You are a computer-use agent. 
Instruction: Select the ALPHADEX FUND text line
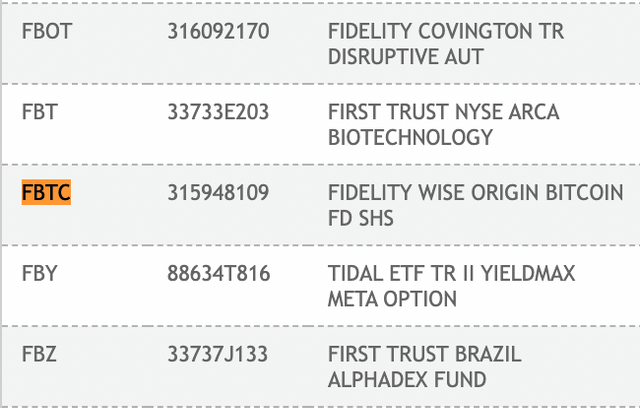tap(407, 381)
